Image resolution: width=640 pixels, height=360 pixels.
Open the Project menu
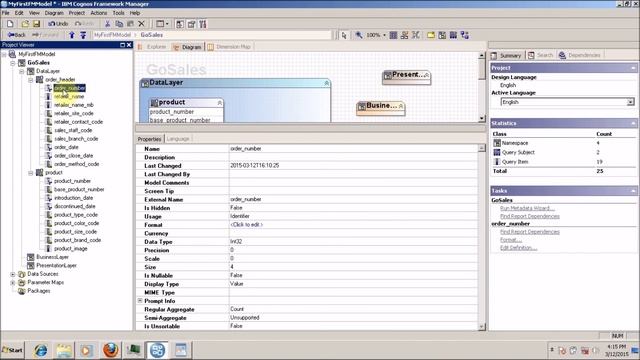(x=76, y=13)
